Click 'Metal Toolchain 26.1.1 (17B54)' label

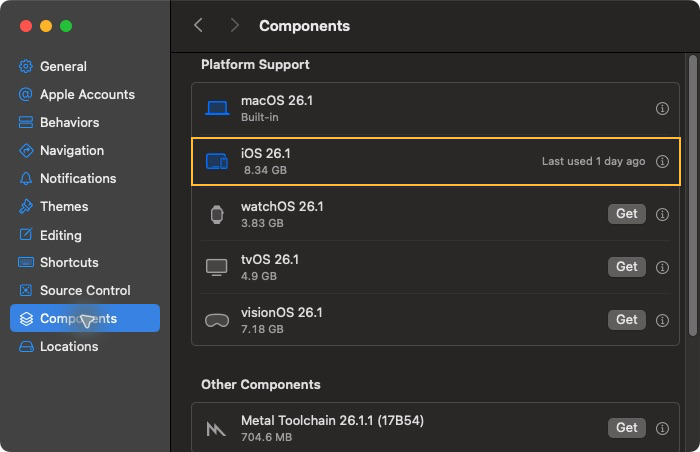(x=332, y=420)
